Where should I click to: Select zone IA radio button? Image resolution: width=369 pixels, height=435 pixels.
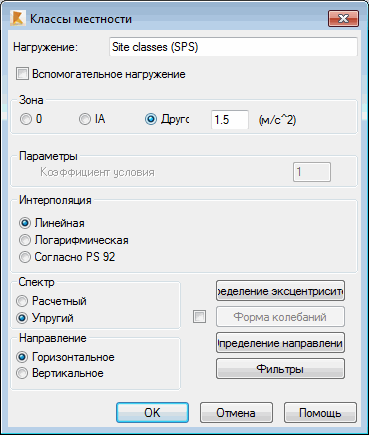[85, 119]
